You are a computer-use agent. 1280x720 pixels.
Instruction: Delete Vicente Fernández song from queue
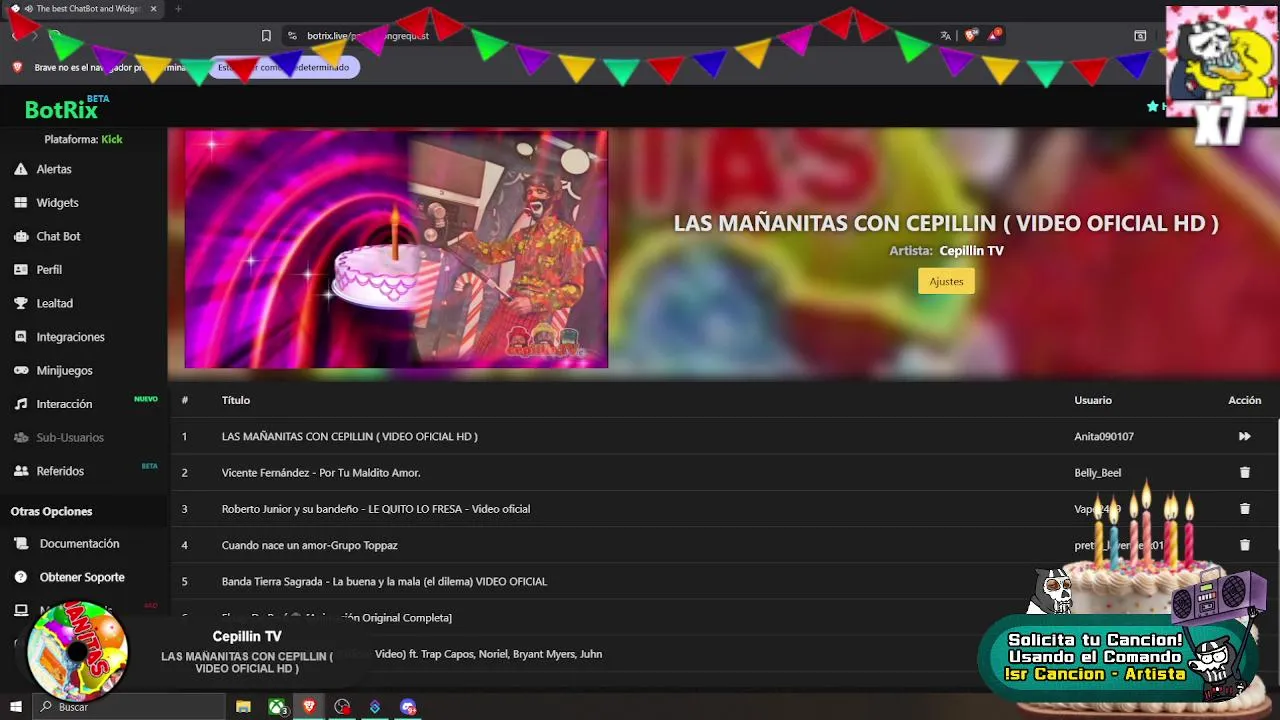coord(1244,472)
